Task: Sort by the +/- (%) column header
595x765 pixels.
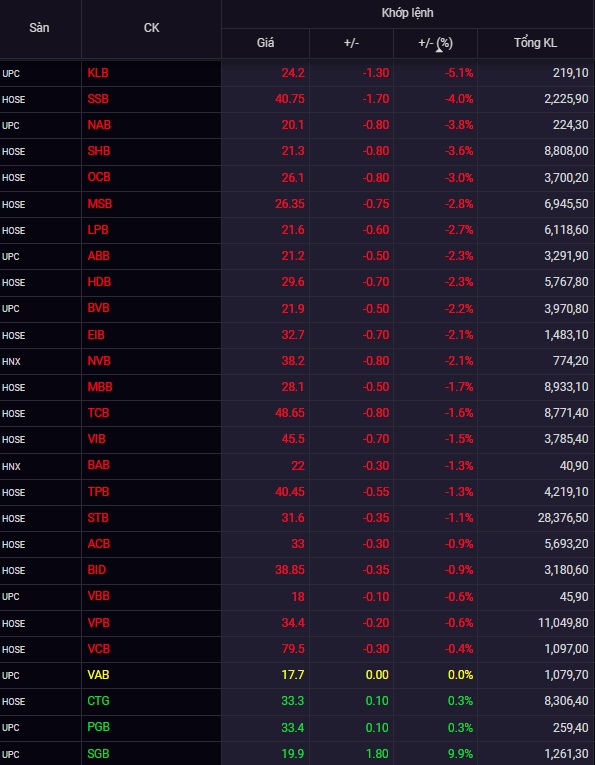Action: (435, 43)
